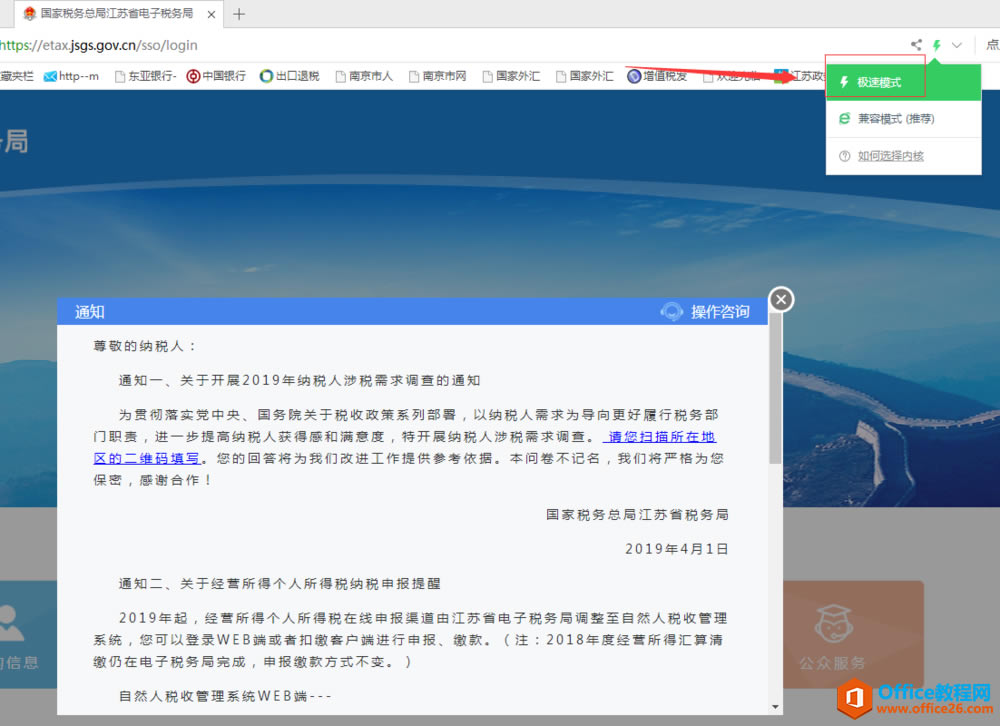Open 如何选择内核 help link
1000x726 pixels.
(x=890, y=156)
